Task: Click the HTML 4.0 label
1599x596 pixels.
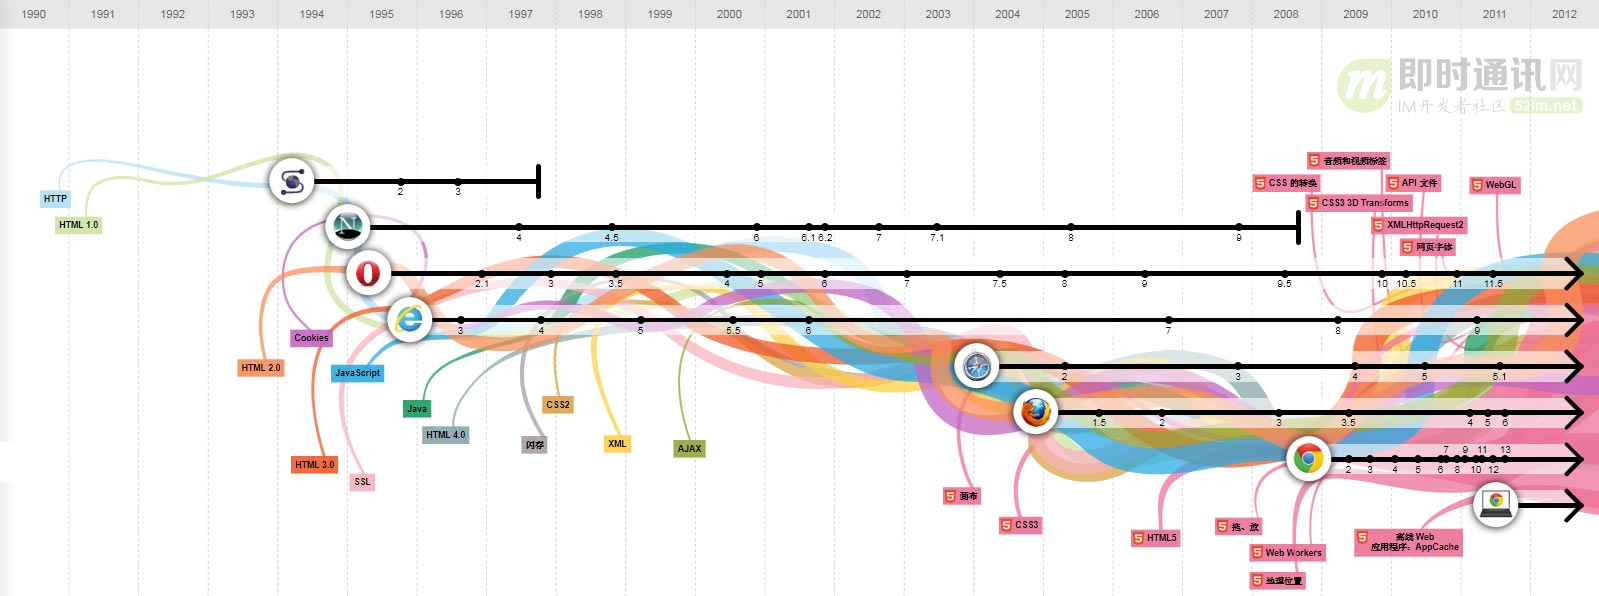Action: click(445, 435)
